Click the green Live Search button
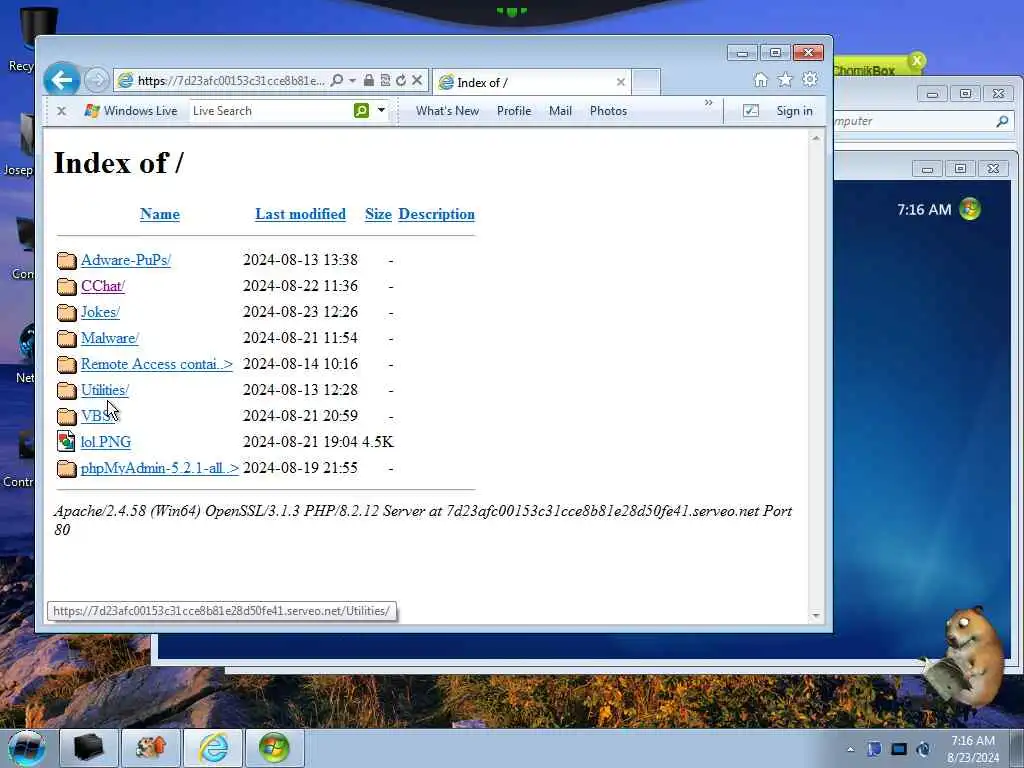This screenshot has height=768, width=1024. click(x=361, y=111)
